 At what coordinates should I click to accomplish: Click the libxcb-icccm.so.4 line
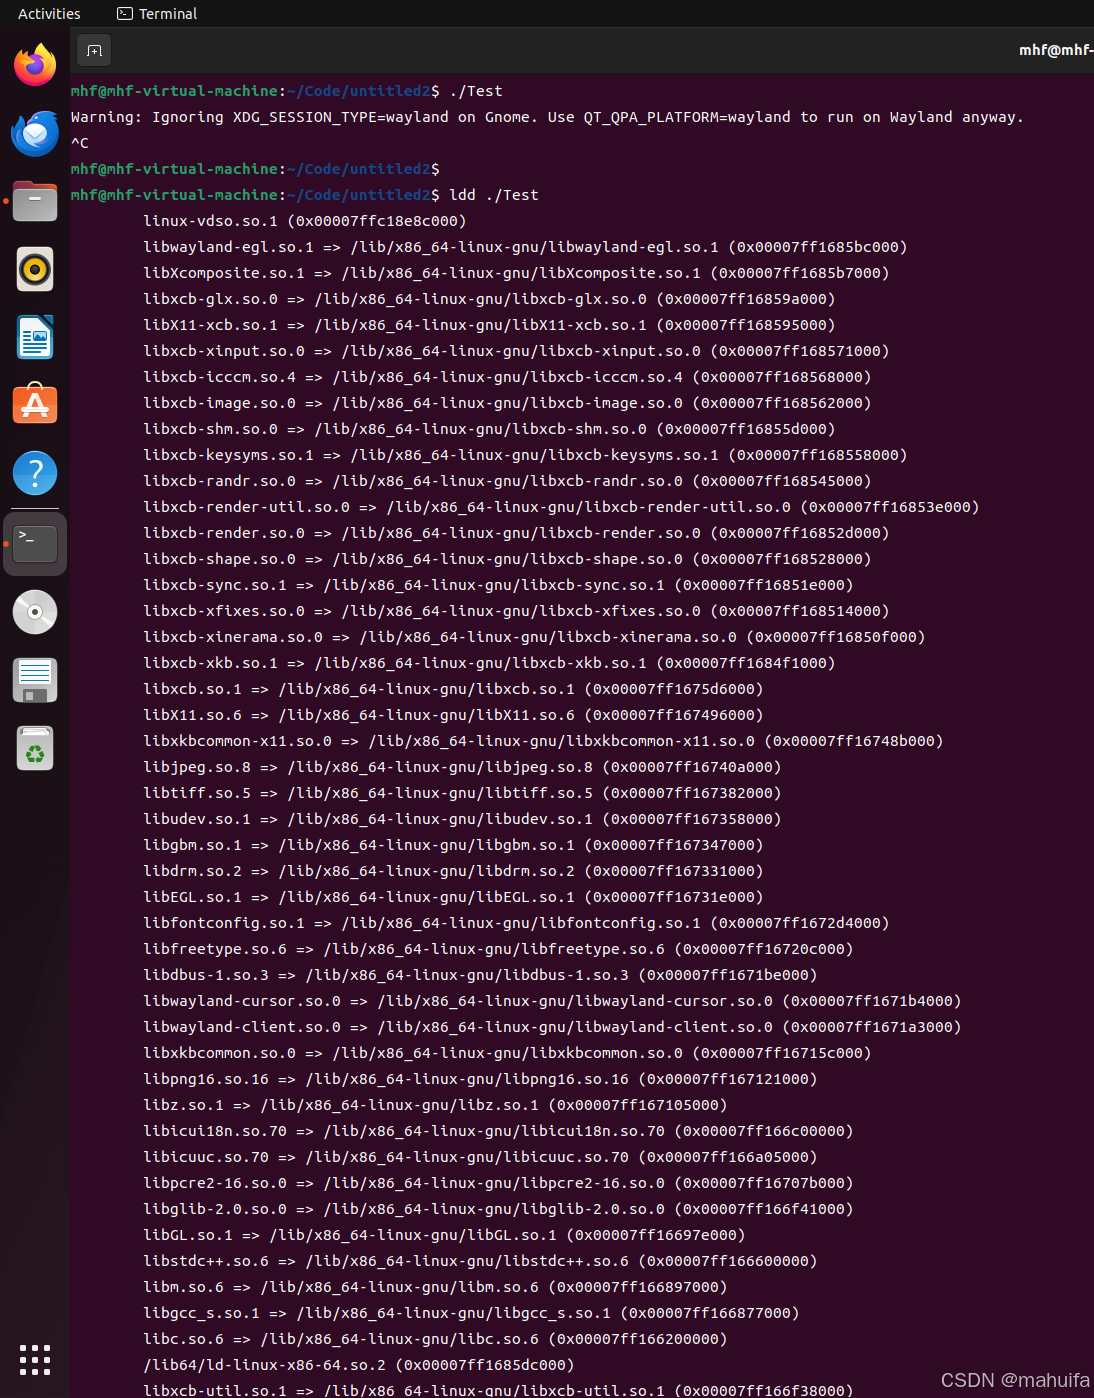(507, 377)
